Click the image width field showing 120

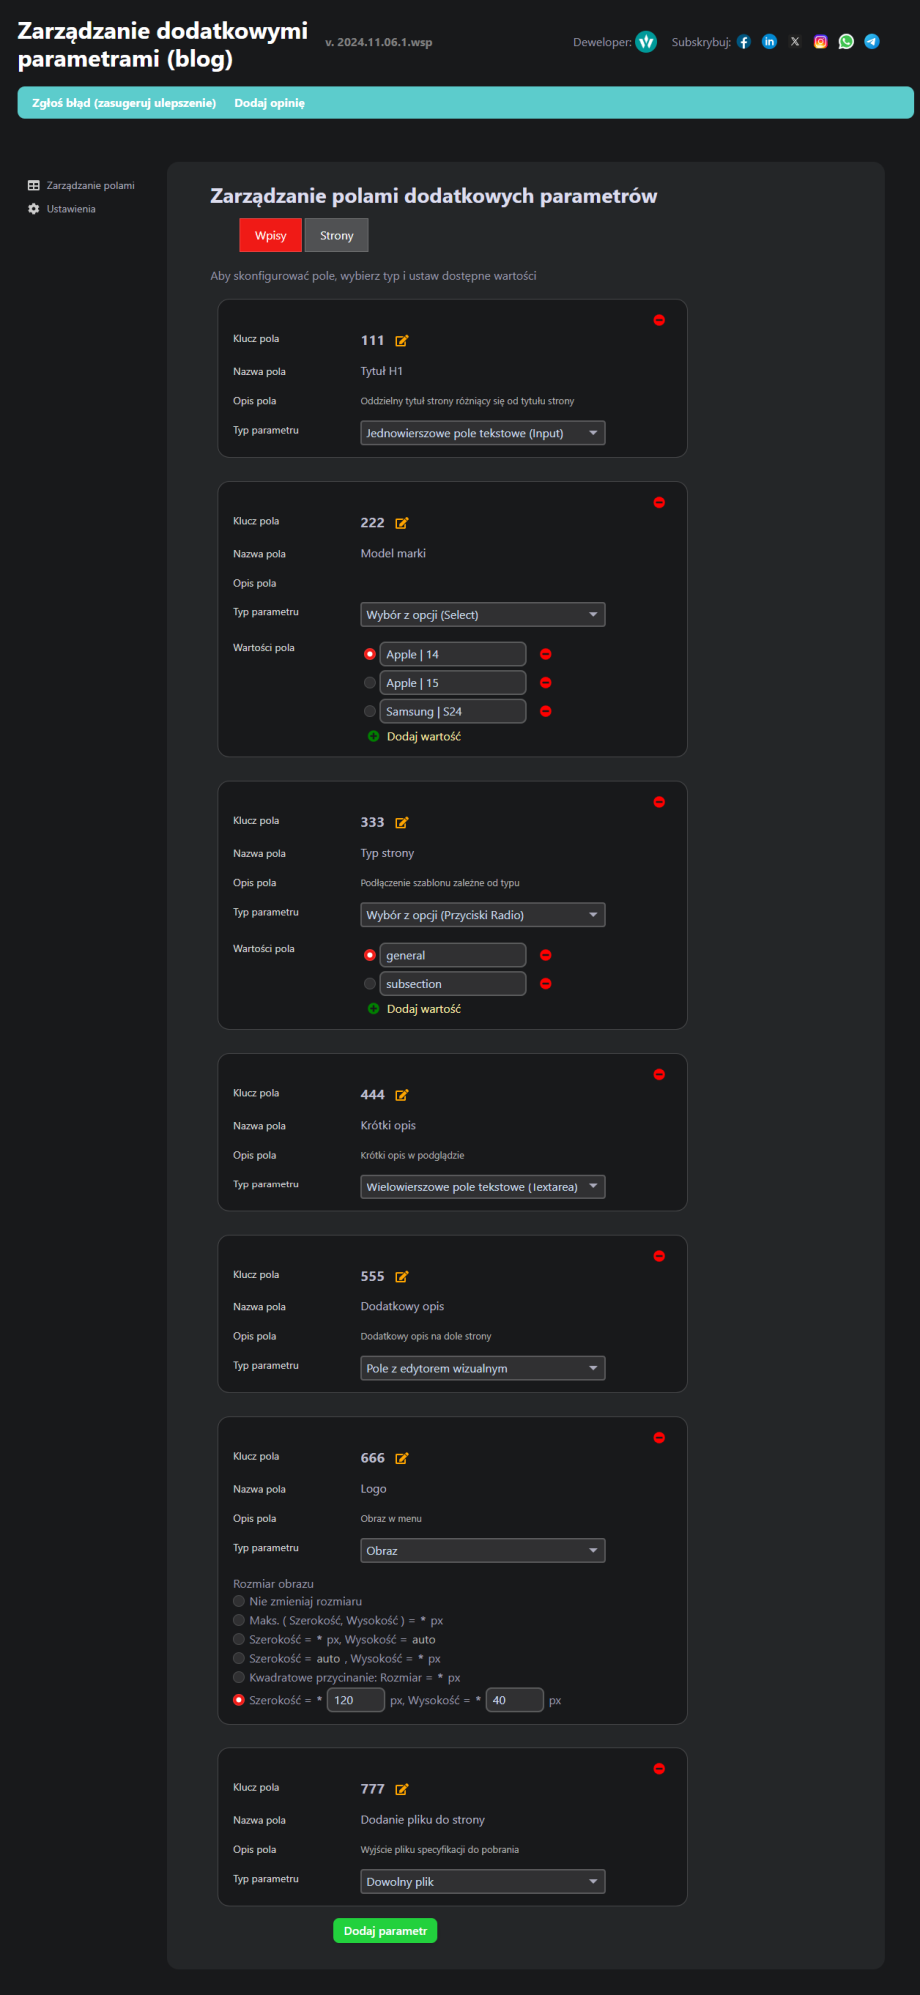(355, 1700)
